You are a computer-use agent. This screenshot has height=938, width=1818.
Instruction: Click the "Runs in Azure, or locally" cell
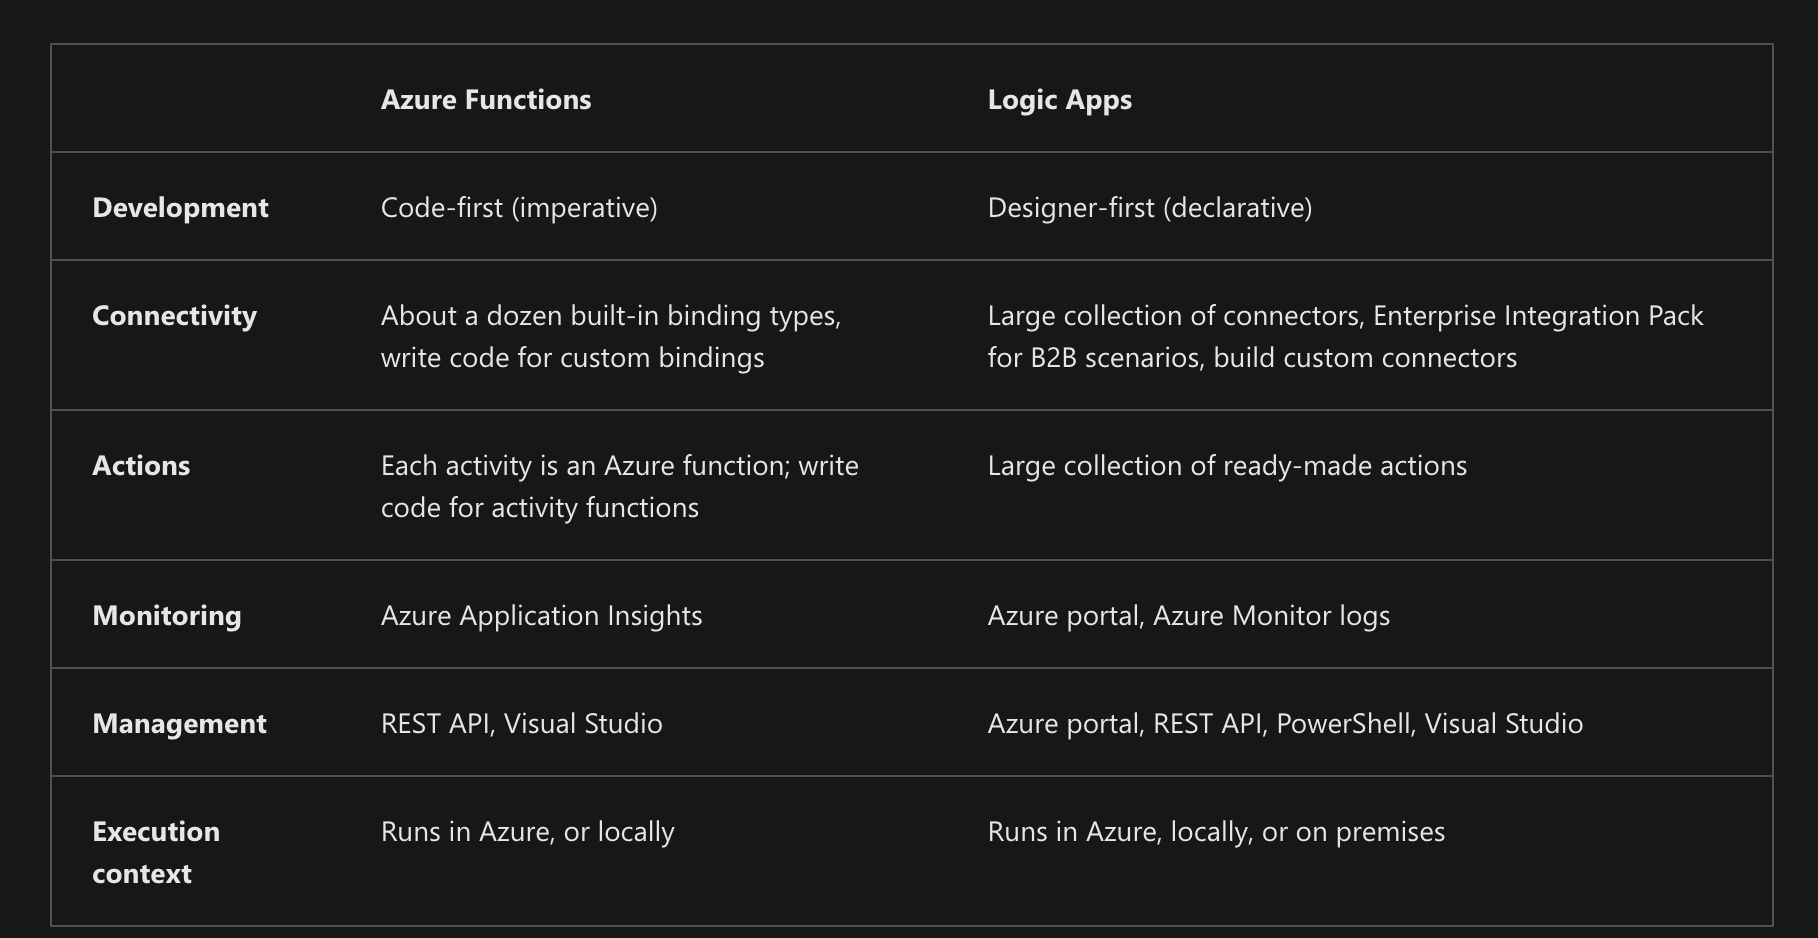(528, 832)
